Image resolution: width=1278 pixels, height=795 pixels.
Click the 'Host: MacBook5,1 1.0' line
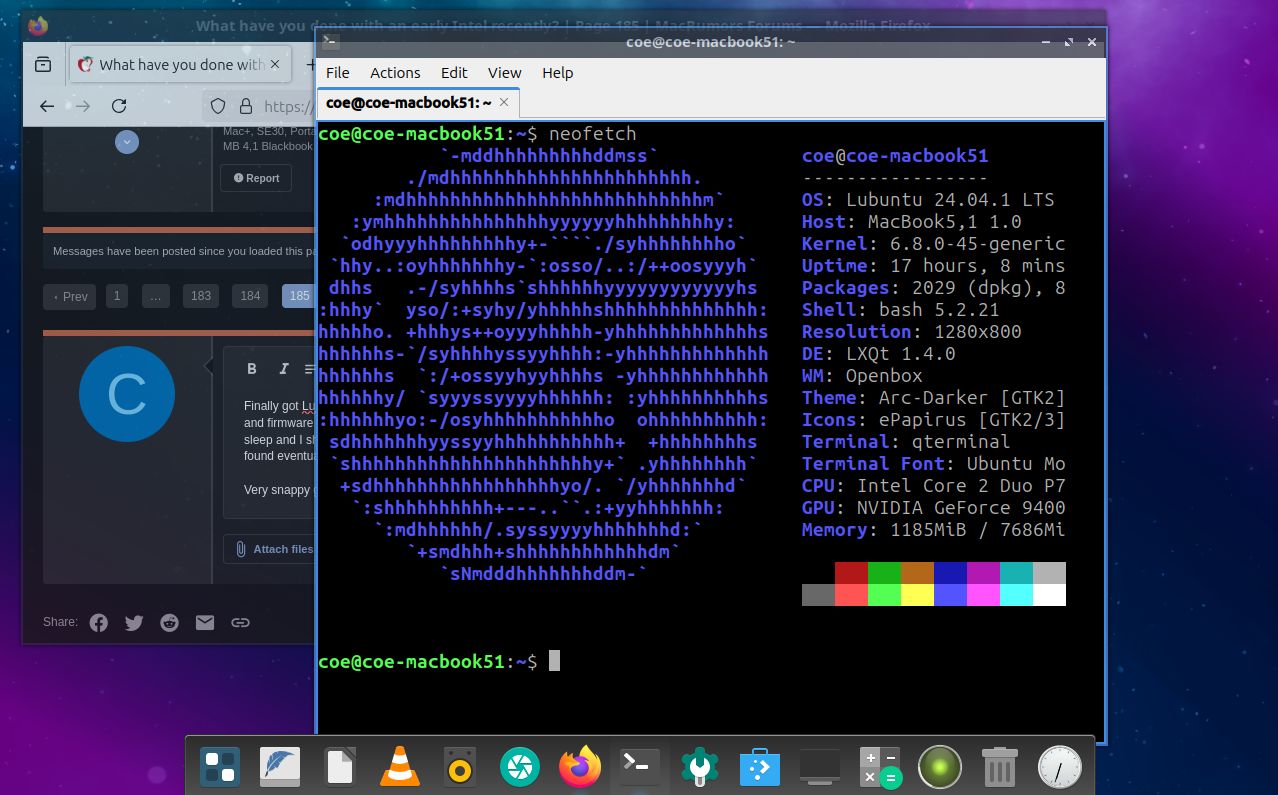(x=912, y=222)
